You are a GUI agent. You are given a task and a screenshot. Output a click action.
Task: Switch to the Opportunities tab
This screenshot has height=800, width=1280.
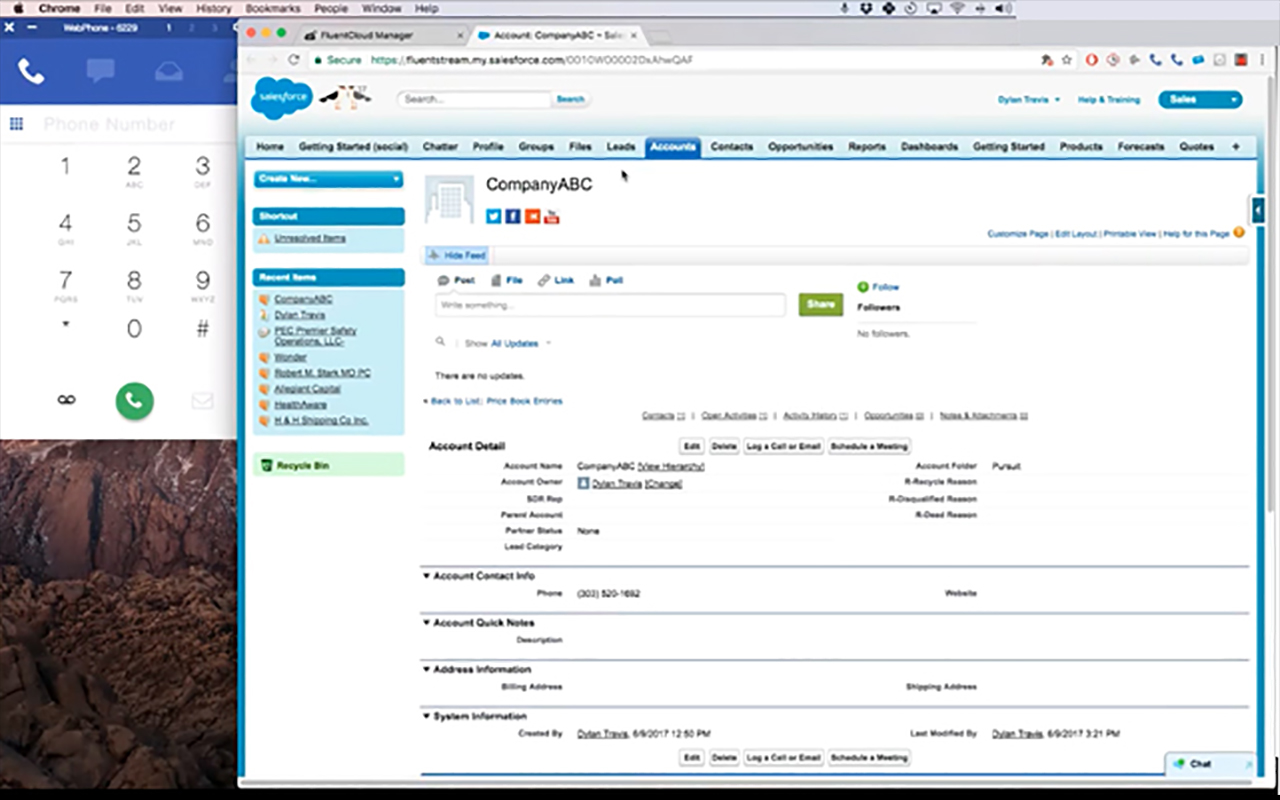point(801,146)
